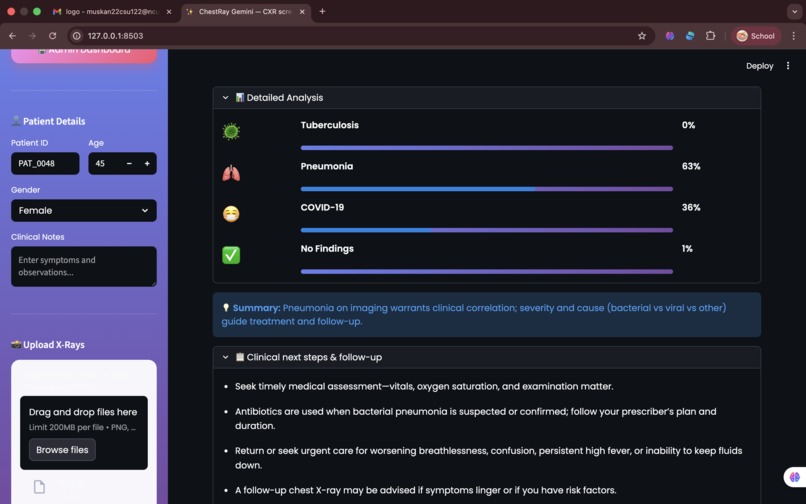Click the Pneumonia lungs icon
Viewport: 806px width, 504px height.
pyautogui.click(x=231, y=173)
